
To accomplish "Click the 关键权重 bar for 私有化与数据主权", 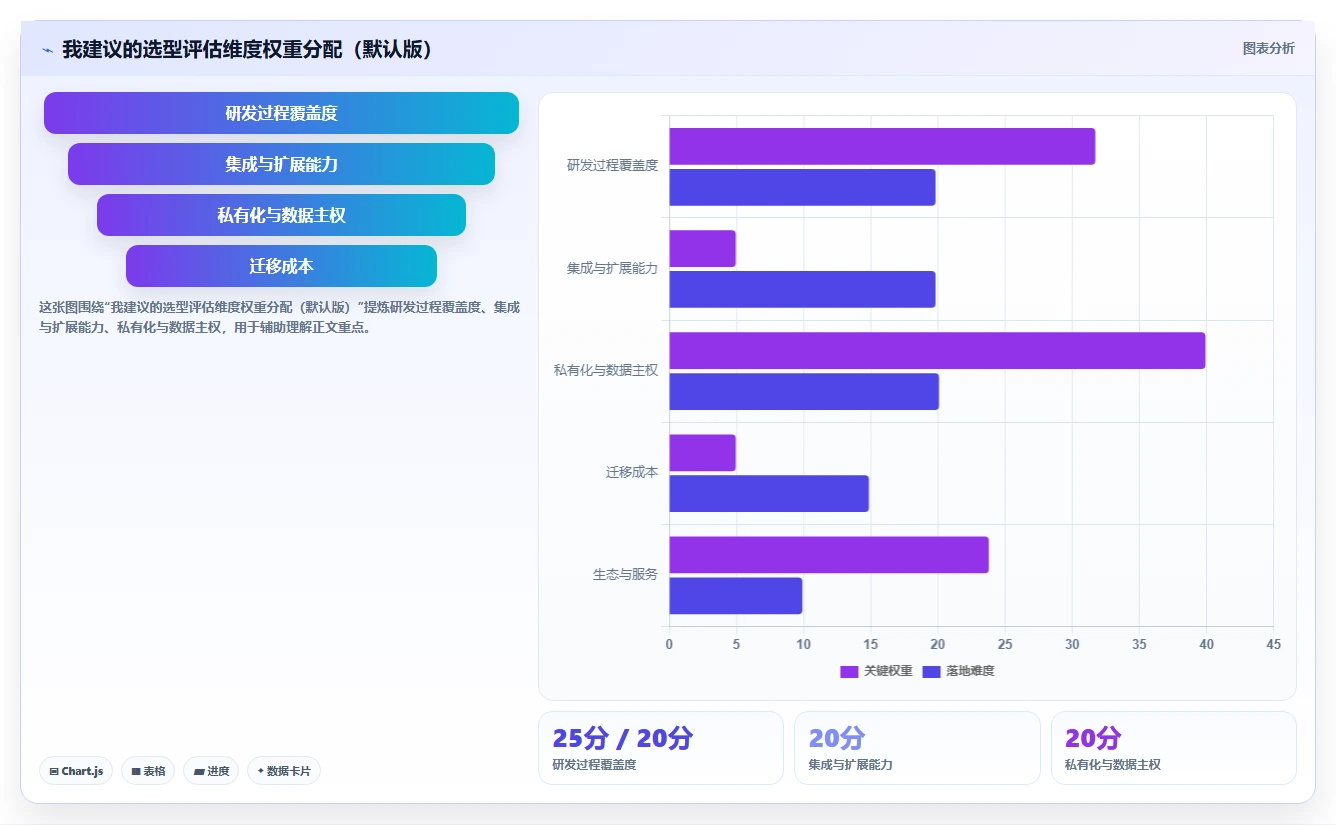I will click(937, 350).
